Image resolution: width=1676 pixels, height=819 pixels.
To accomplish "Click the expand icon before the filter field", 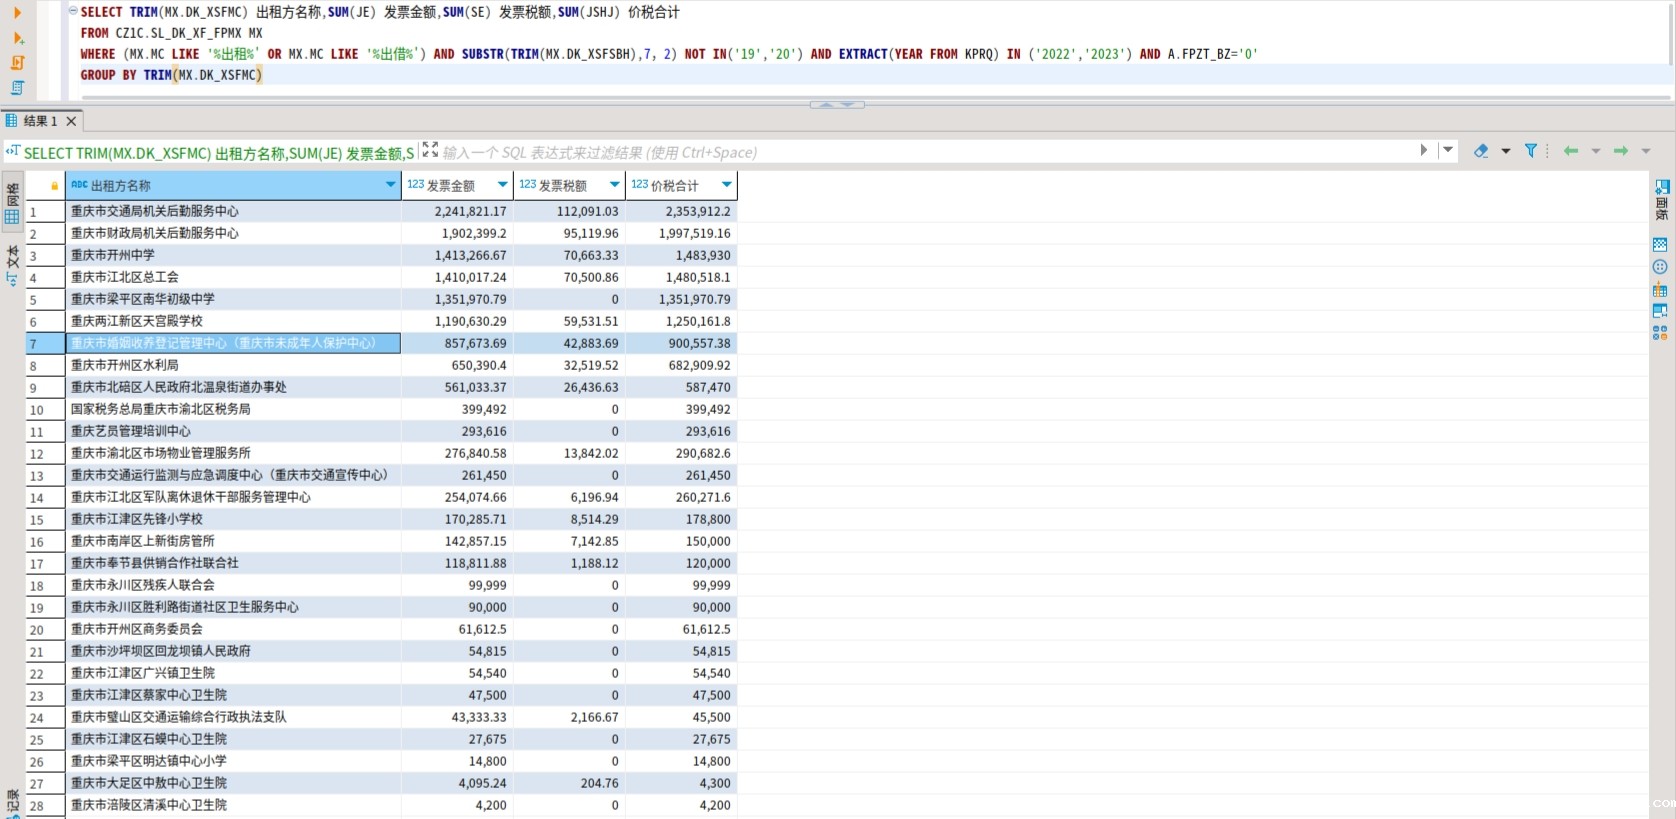I will [x=430, y=150].
